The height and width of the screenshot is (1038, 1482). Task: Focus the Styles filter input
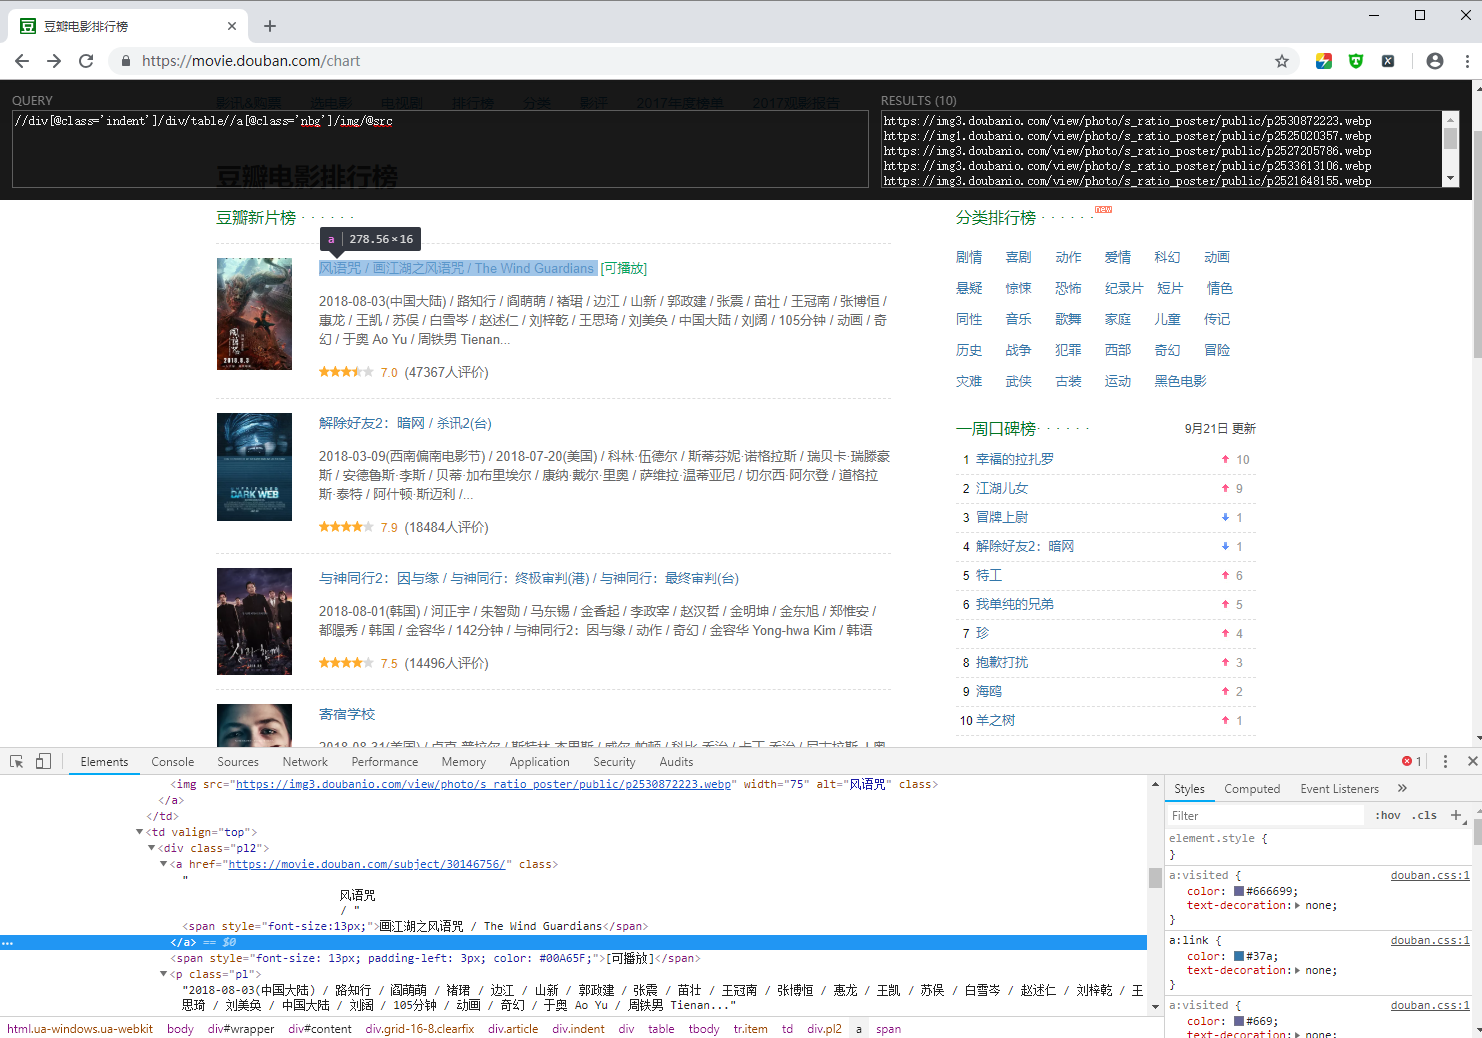coord(1266,815)
